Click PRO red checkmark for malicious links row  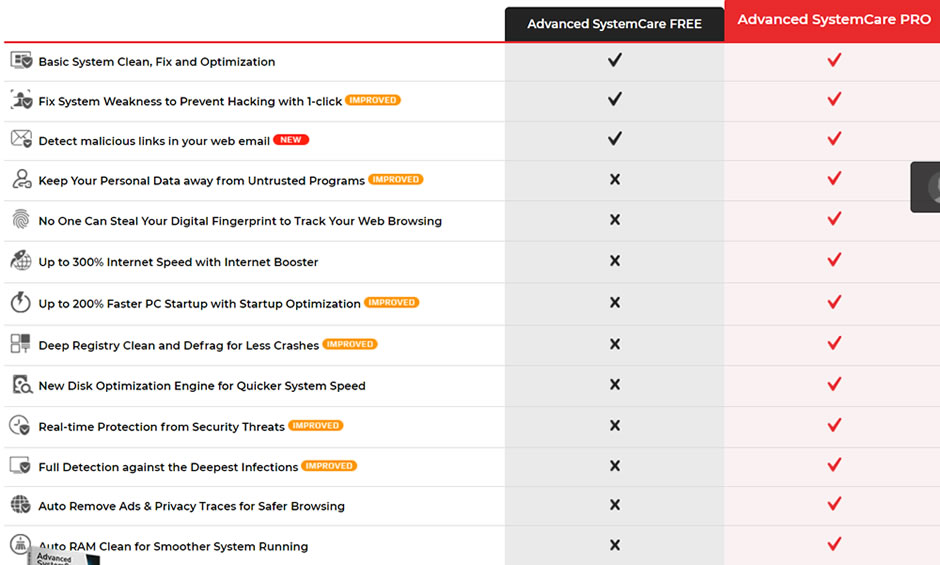(834, 139)
